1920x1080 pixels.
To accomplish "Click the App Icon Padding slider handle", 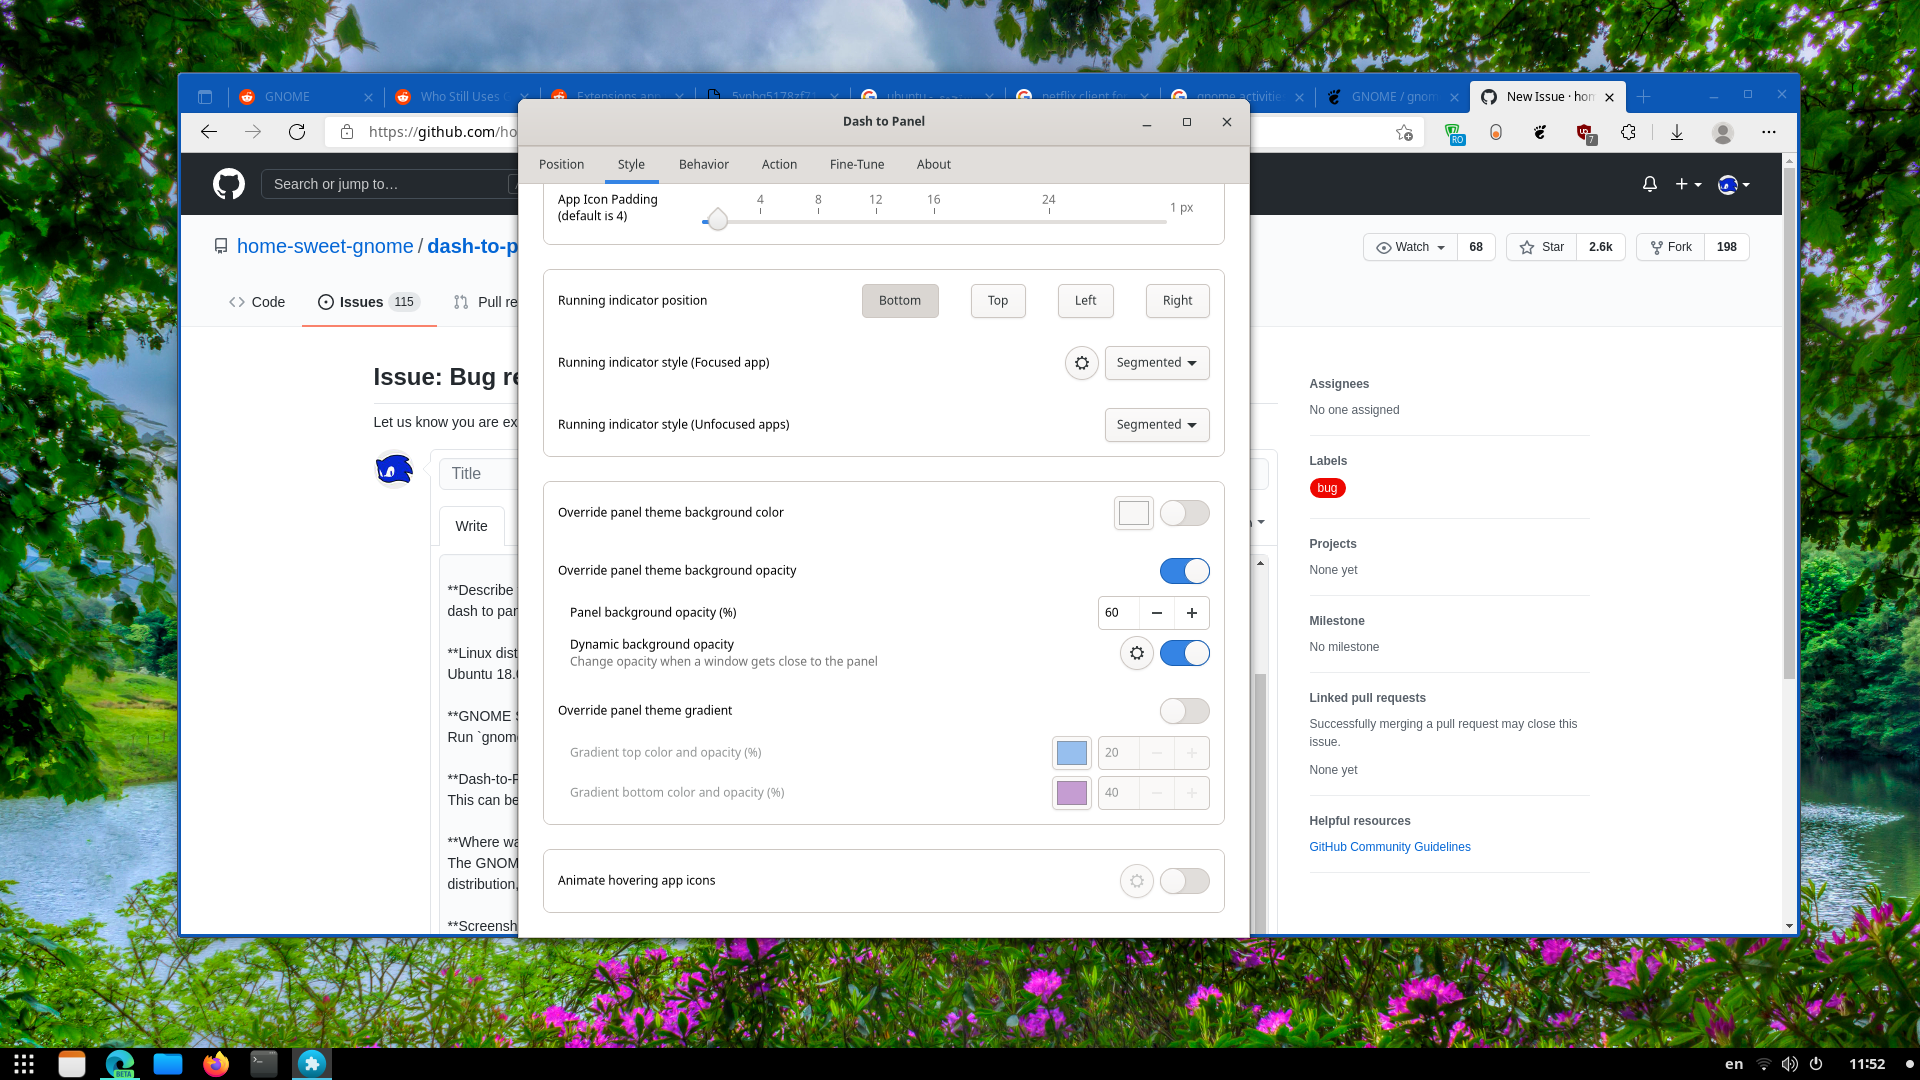I will pos(717,220).
